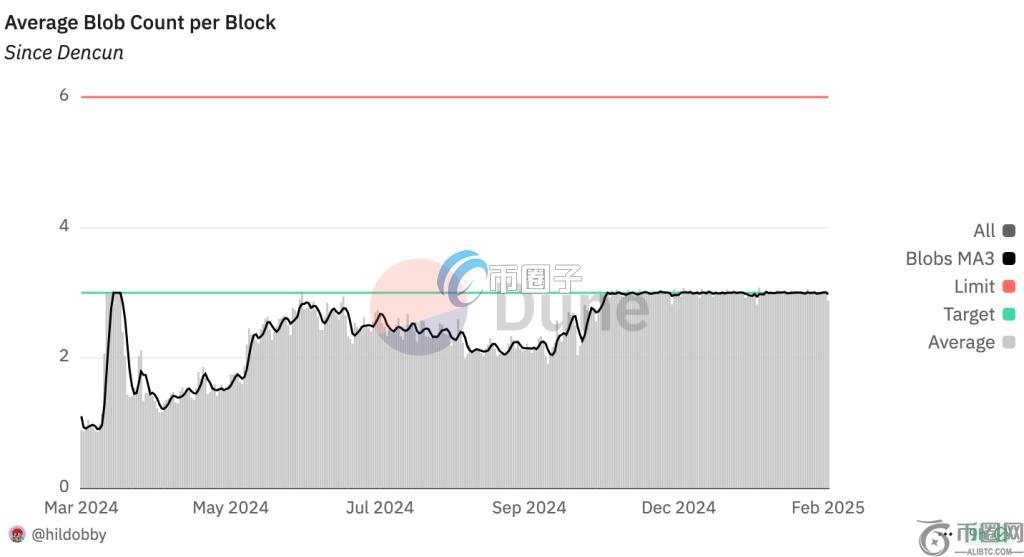Click the Feb 2025 x-axis label
This screenshot has height=557, width=1024.
(827, 508)
